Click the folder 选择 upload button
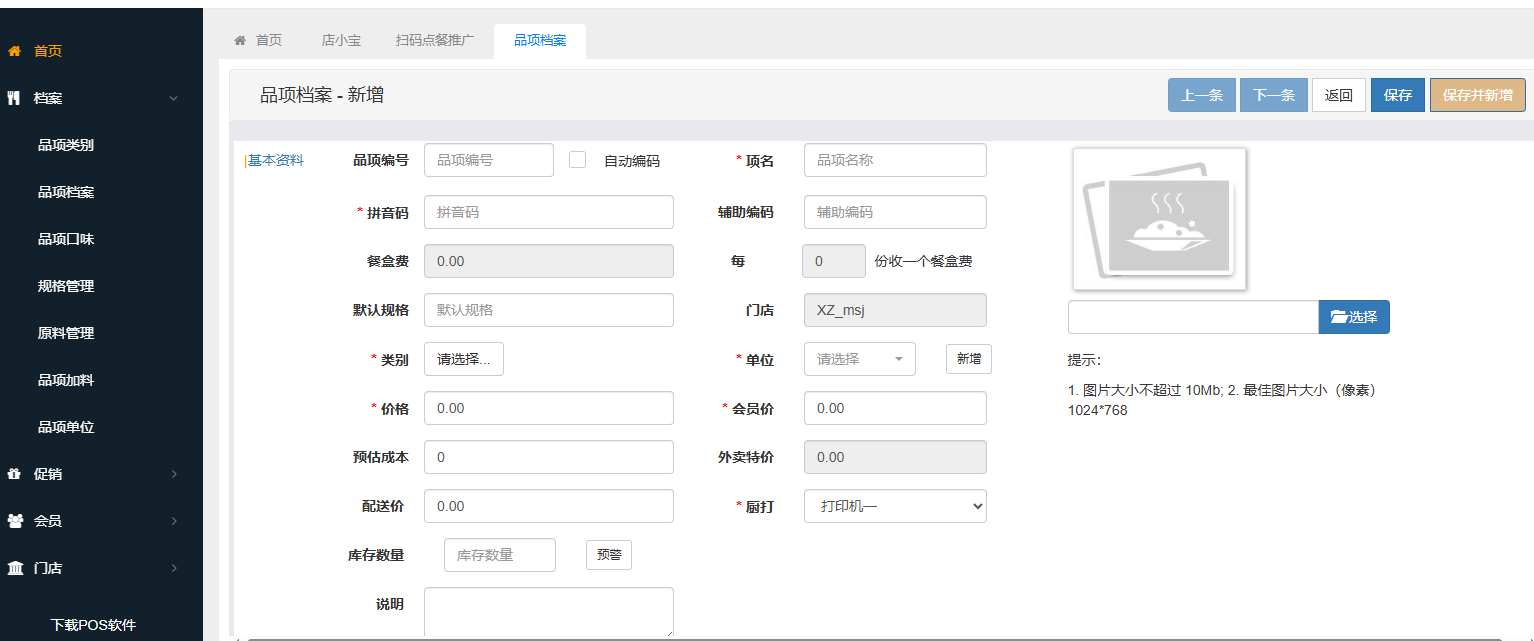Screen dimensions: 1534x641 pyautogui.click(x=1354, y=317)
